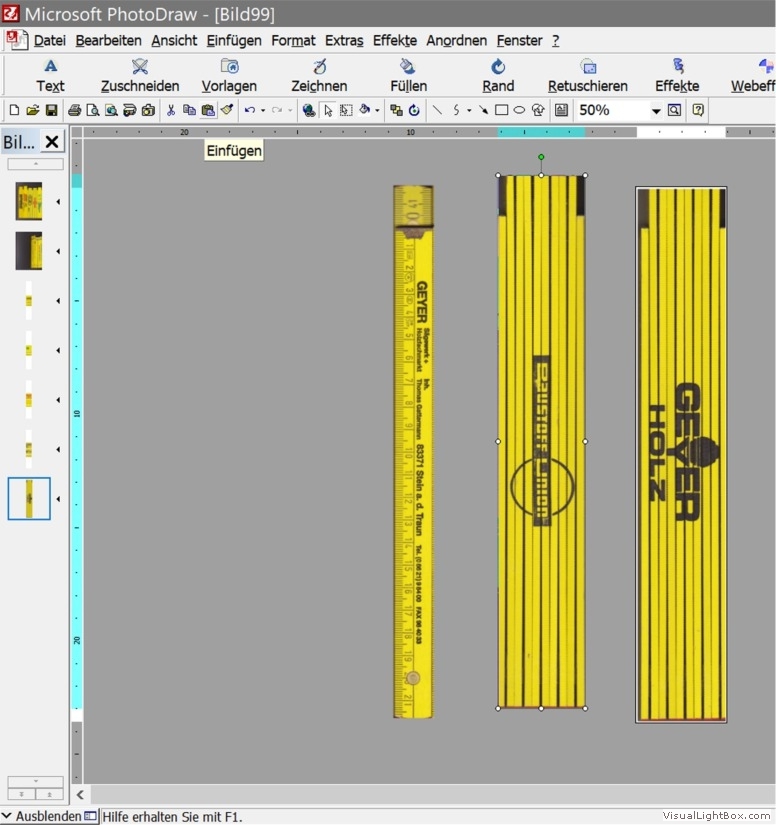This screenshot has height=825, width=776.
Task: Click the Help question mark icon
Action: tap(698, 110)
